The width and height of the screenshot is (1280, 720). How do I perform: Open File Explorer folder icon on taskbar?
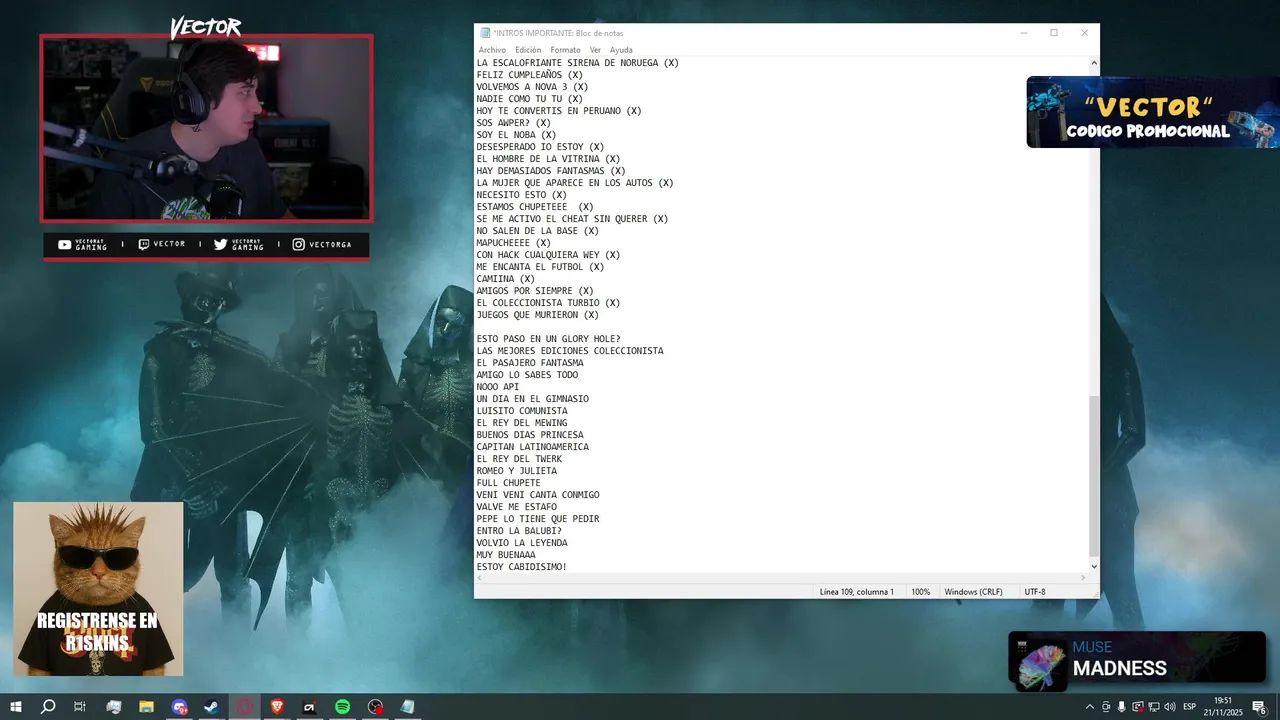tap(146, 707)
